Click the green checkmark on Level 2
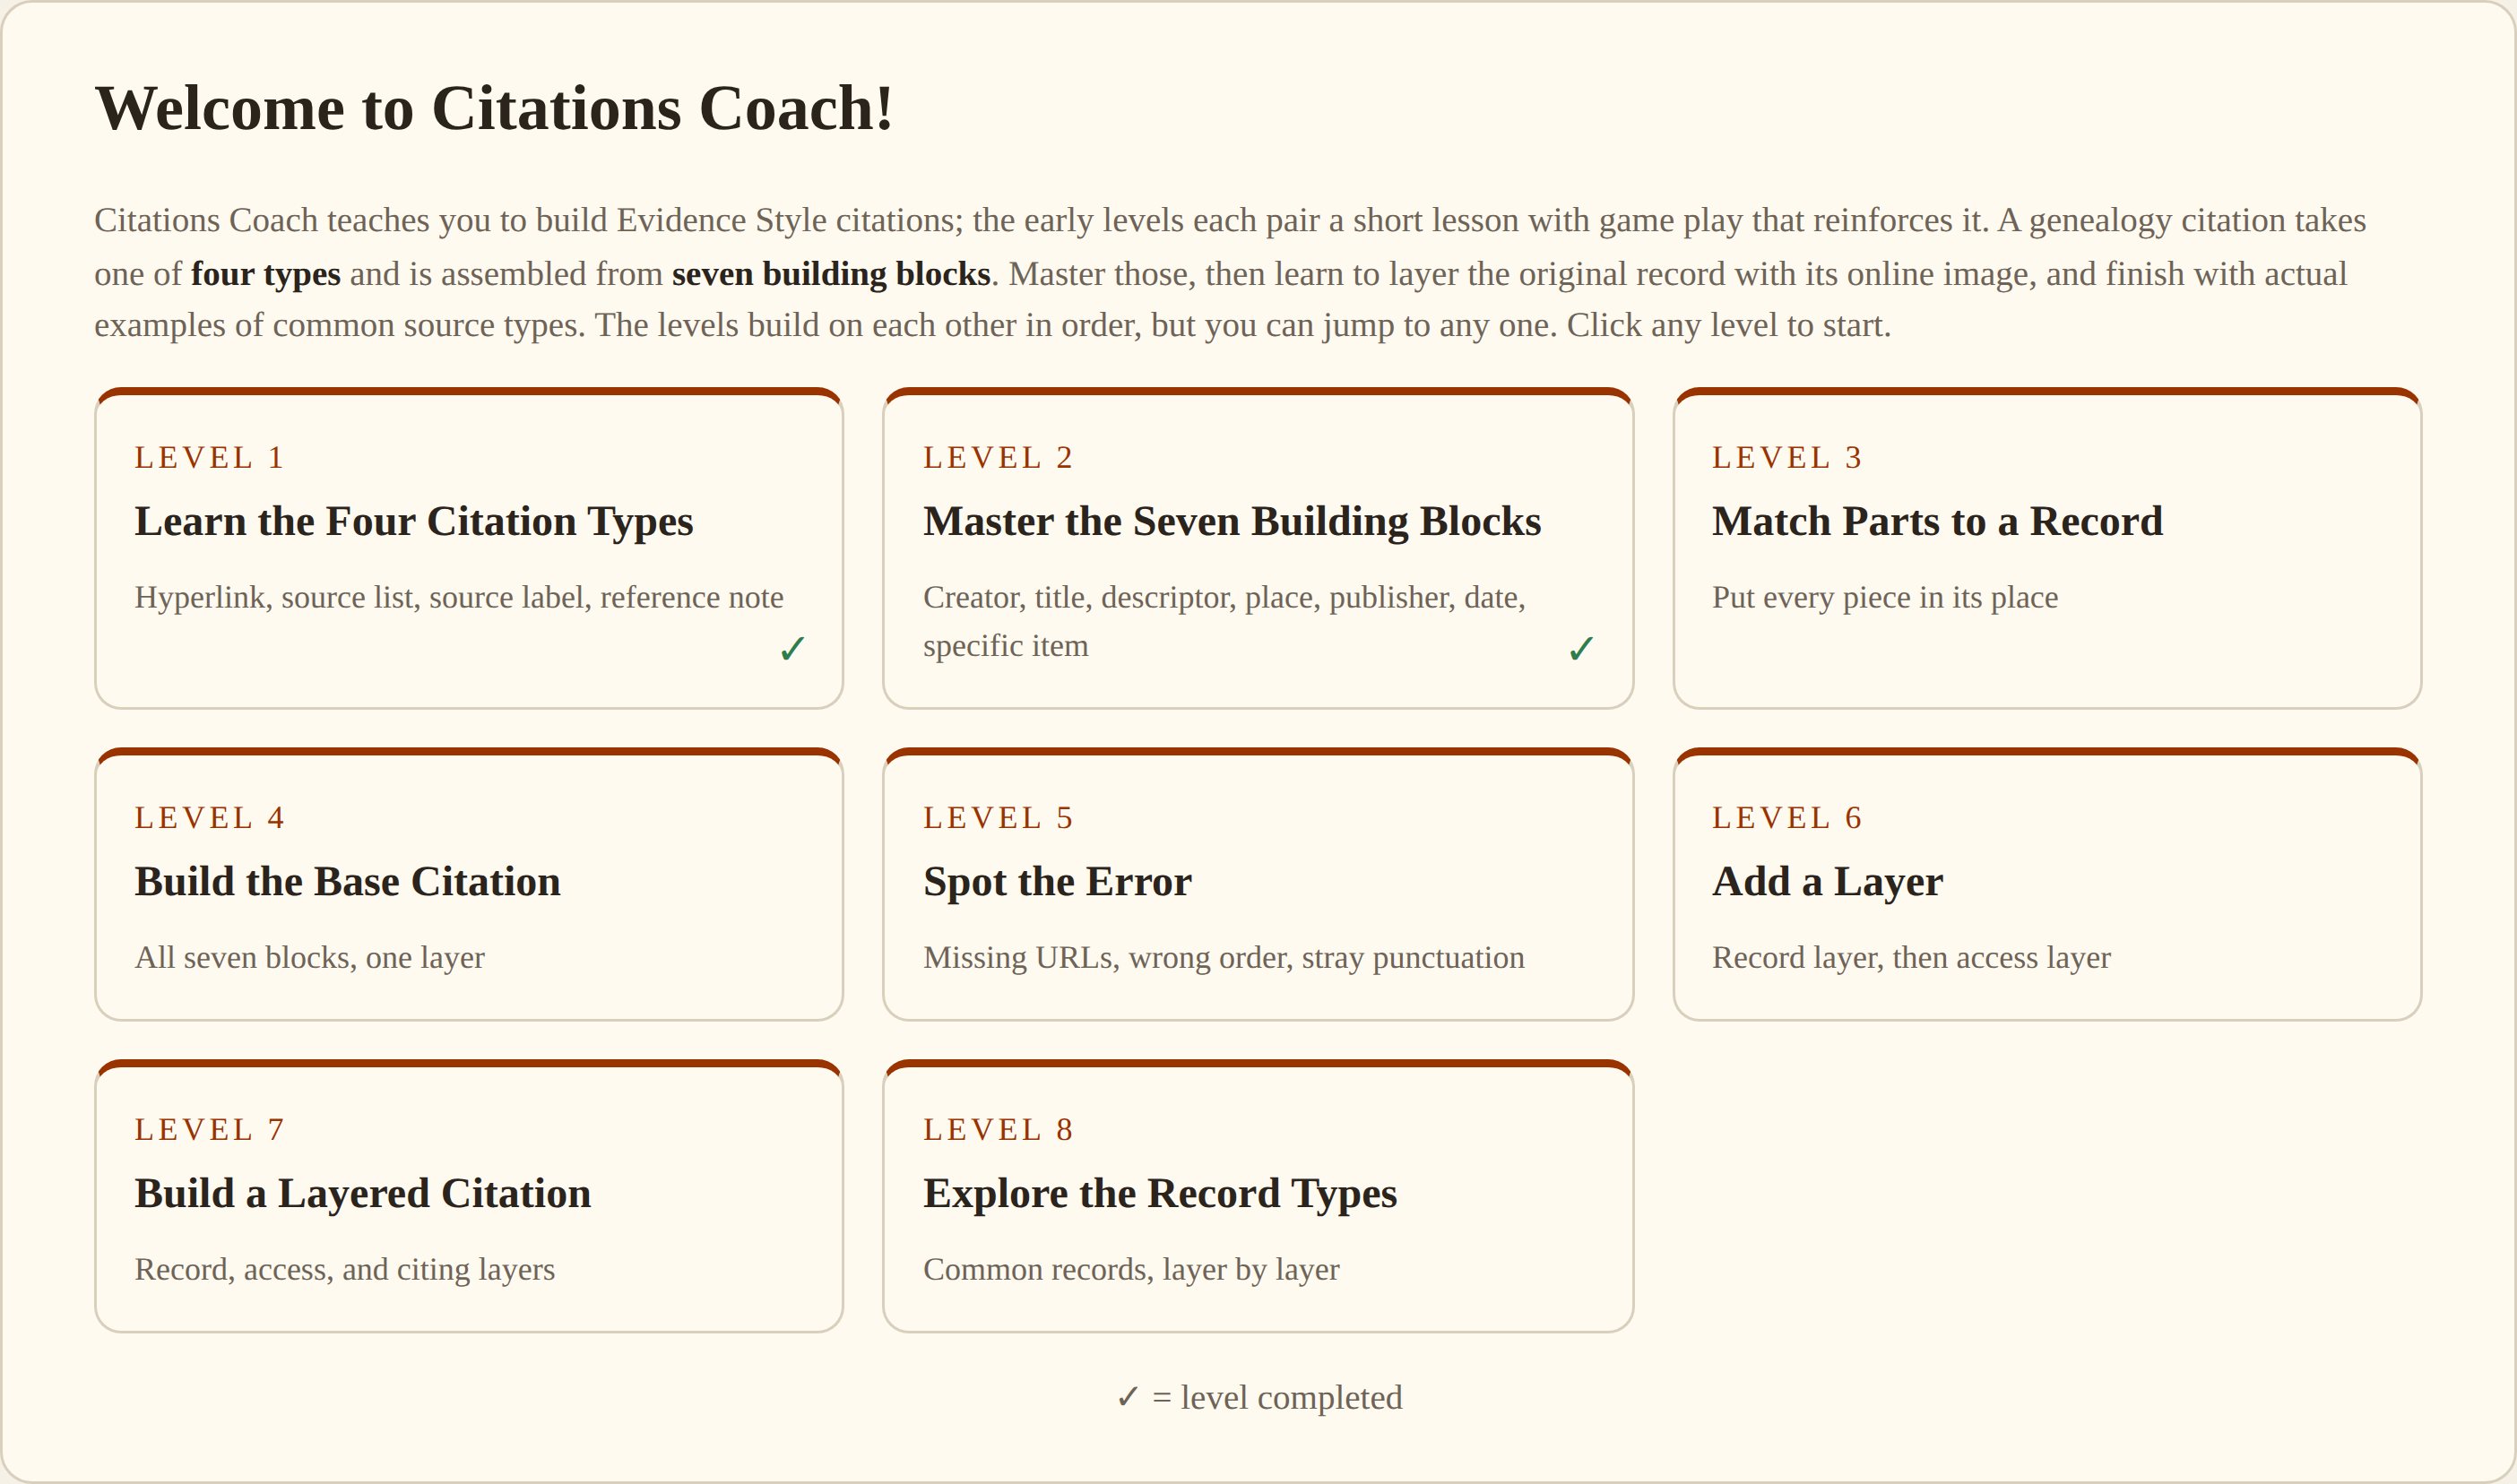Viewport: 2517px width, 1484px height. [1581, 649]
